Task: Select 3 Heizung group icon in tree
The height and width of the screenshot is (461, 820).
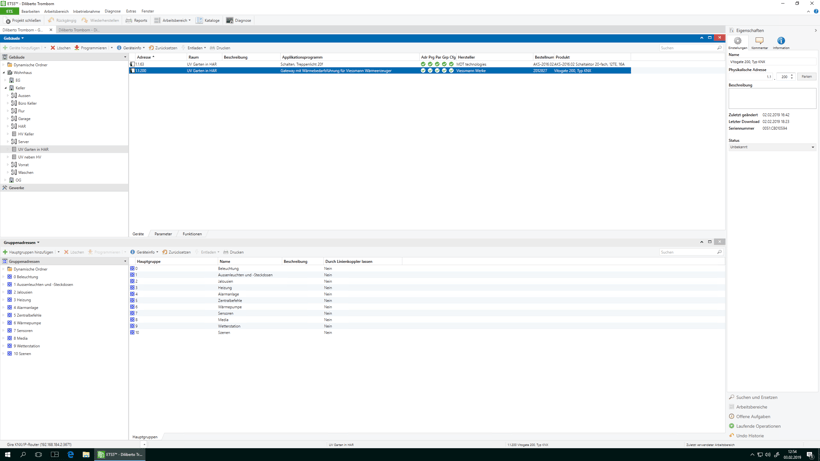Action: point(9,300)
